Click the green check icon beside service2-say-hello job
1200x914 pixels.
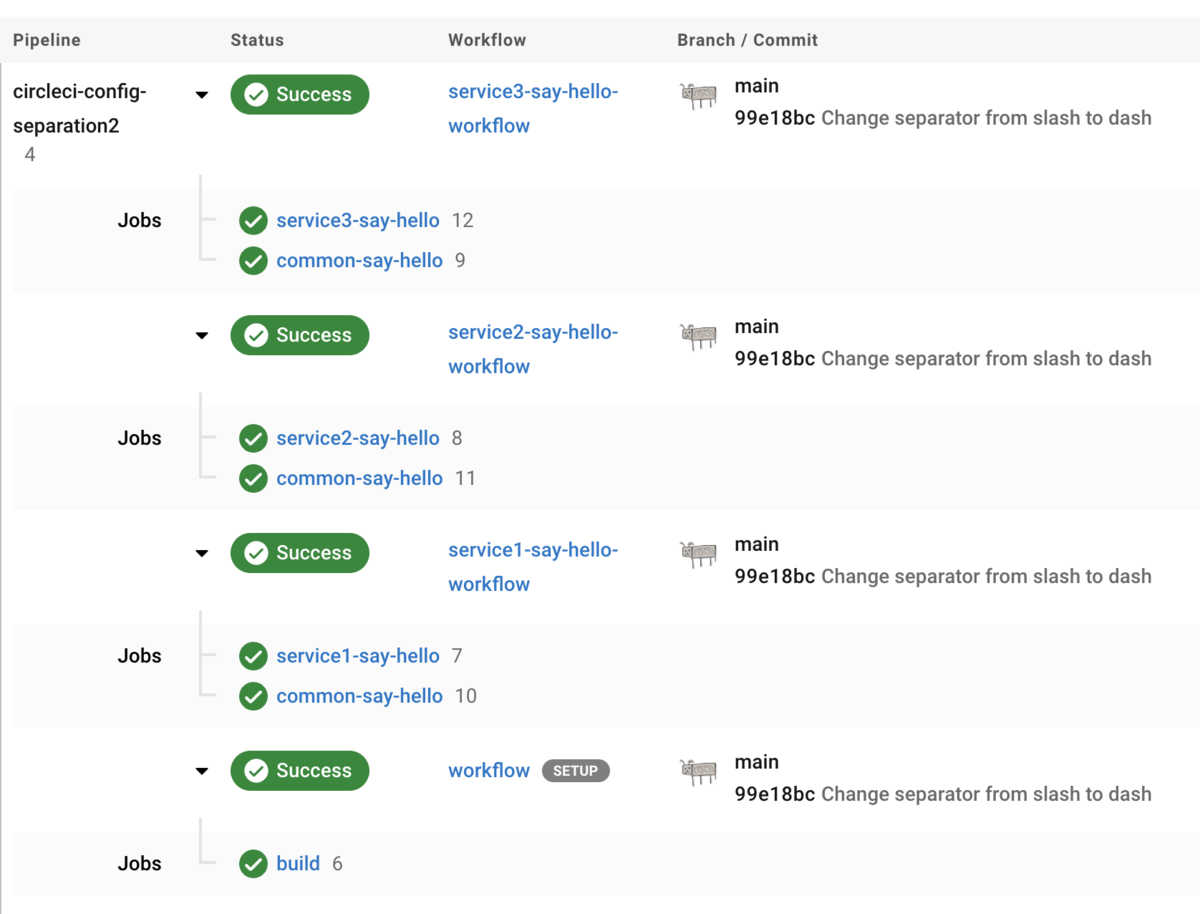254,439
